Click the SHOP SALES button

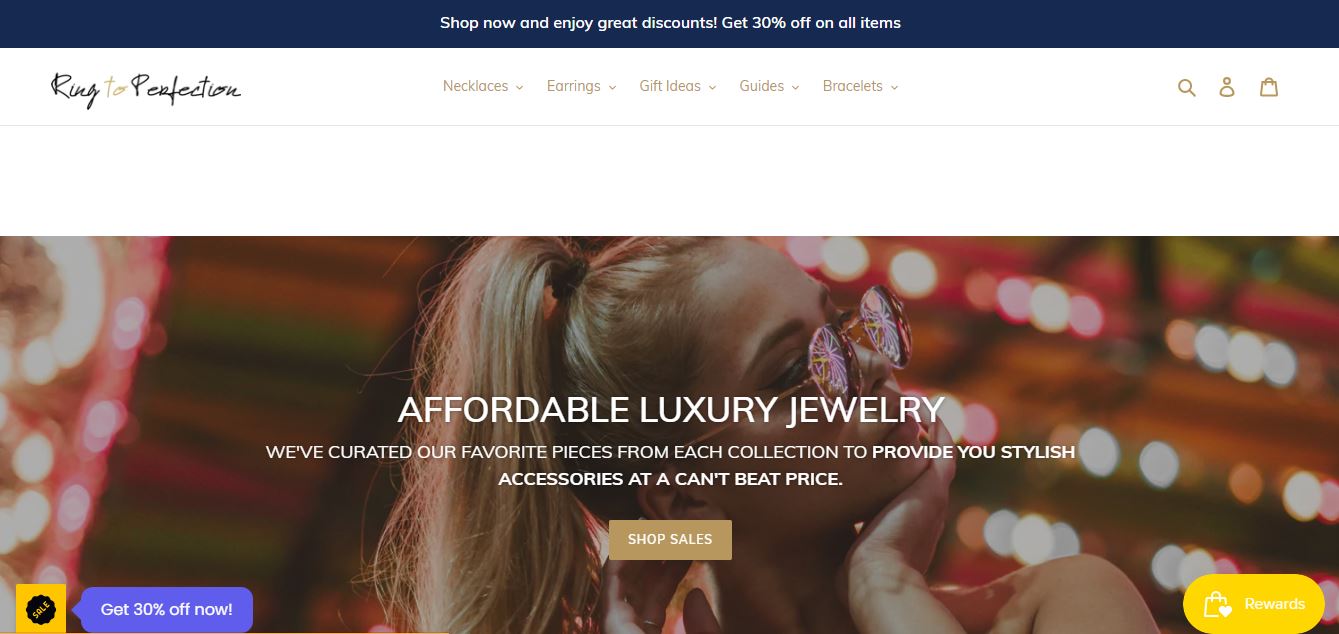pyautogui.click(x=670, y=540)
